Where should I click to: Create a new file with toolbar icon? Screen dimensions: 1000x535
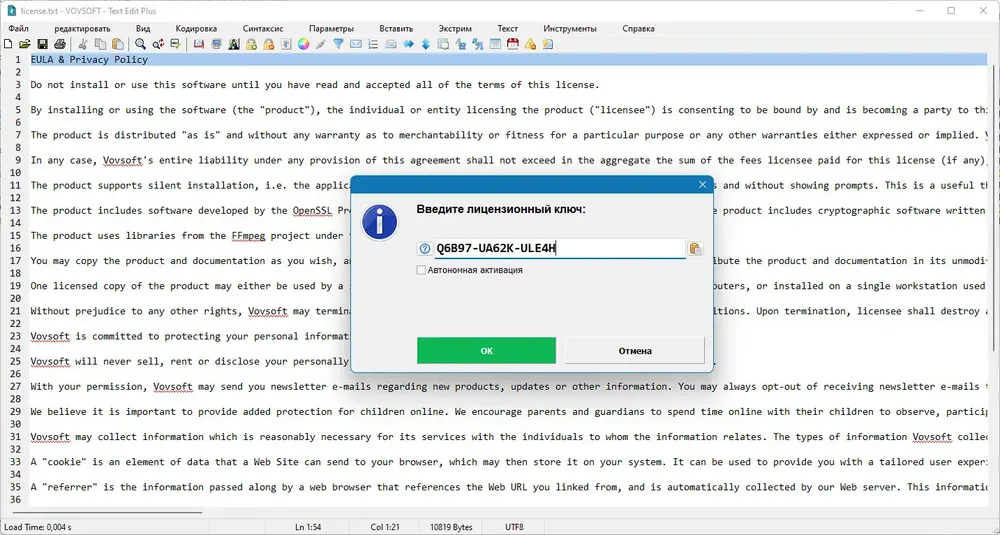[8, 44]
